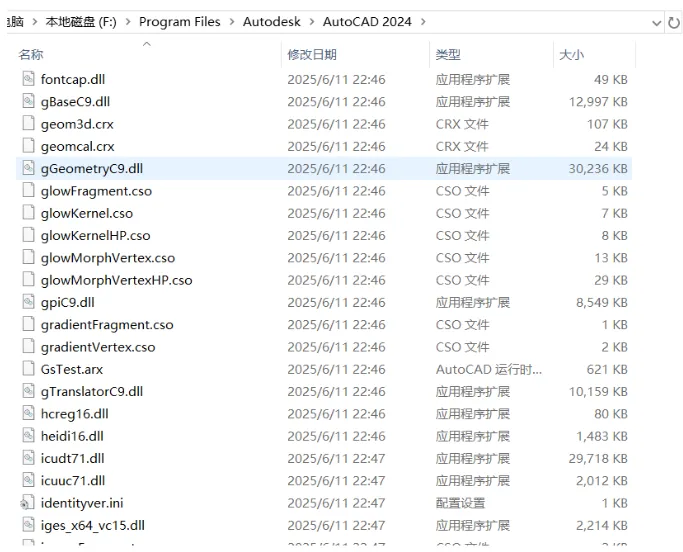
Task: Click the fontcap.dll file icon
Action: point(28,79)
